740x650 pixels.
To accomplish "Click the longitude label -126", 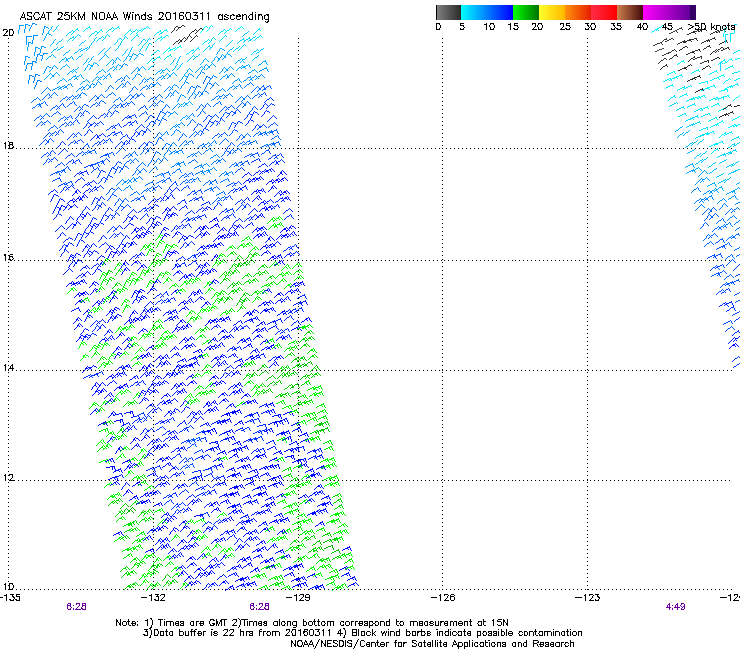I will click(x=443, y=598).
